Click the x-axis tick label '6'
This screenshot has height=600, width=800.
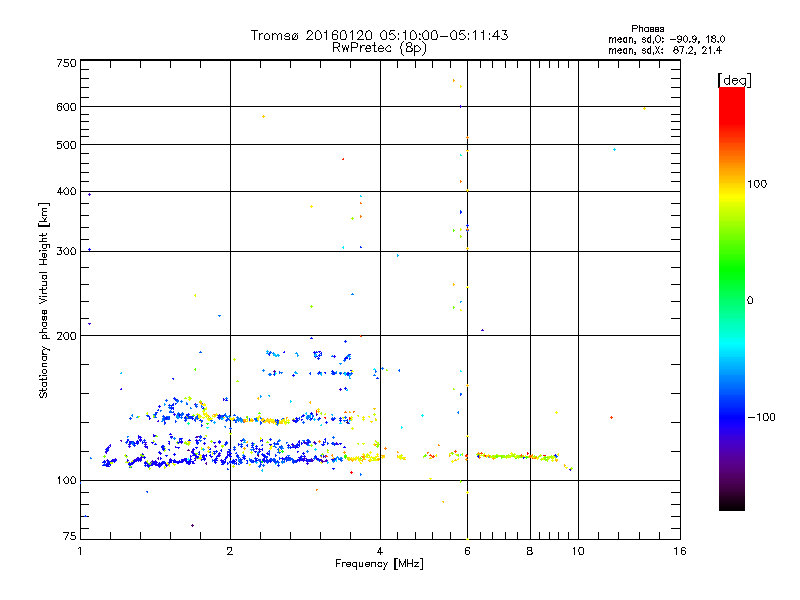pyautogui.click(x=467, y=551)
